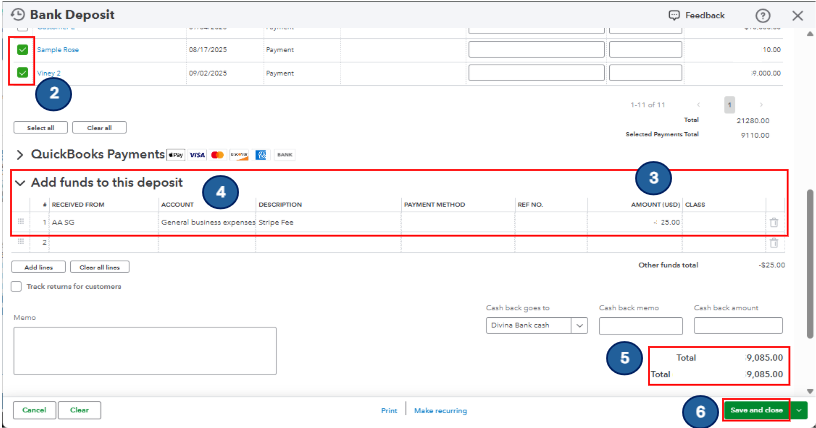Click Viney 2 memo input field
Screen dimensions: 816x428
click(537, 73)
